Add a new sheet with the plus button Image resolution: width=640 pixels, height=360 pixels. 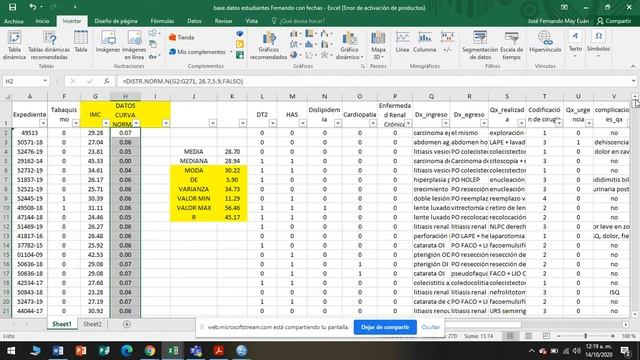pyautogui.click(x=127, y=324)
